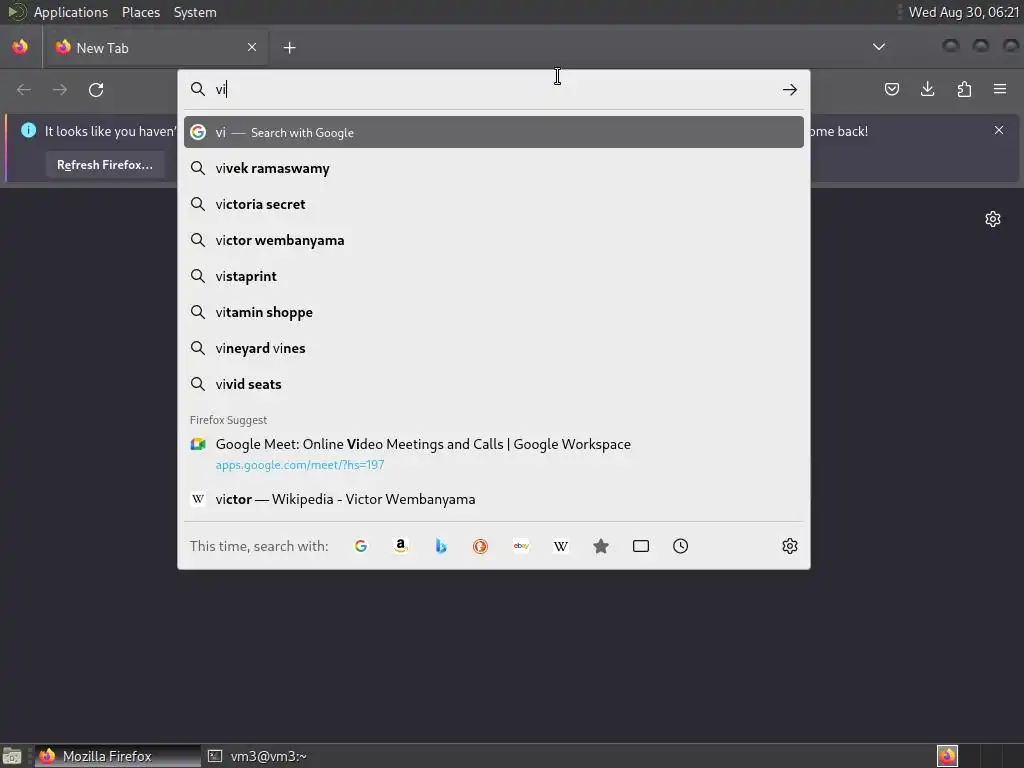Open the Applications menu
The width and height of the screenshot is (1024, 768).
71,12
